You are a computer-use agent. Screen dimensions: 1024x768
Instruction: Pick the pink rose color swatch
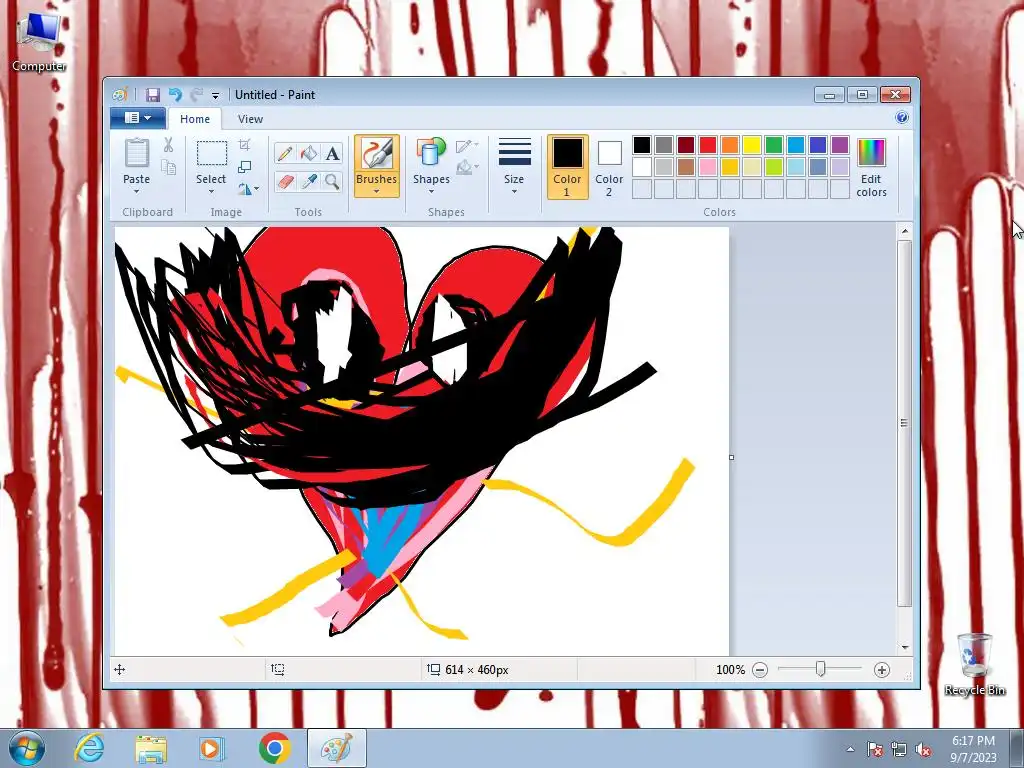point(708,167)
